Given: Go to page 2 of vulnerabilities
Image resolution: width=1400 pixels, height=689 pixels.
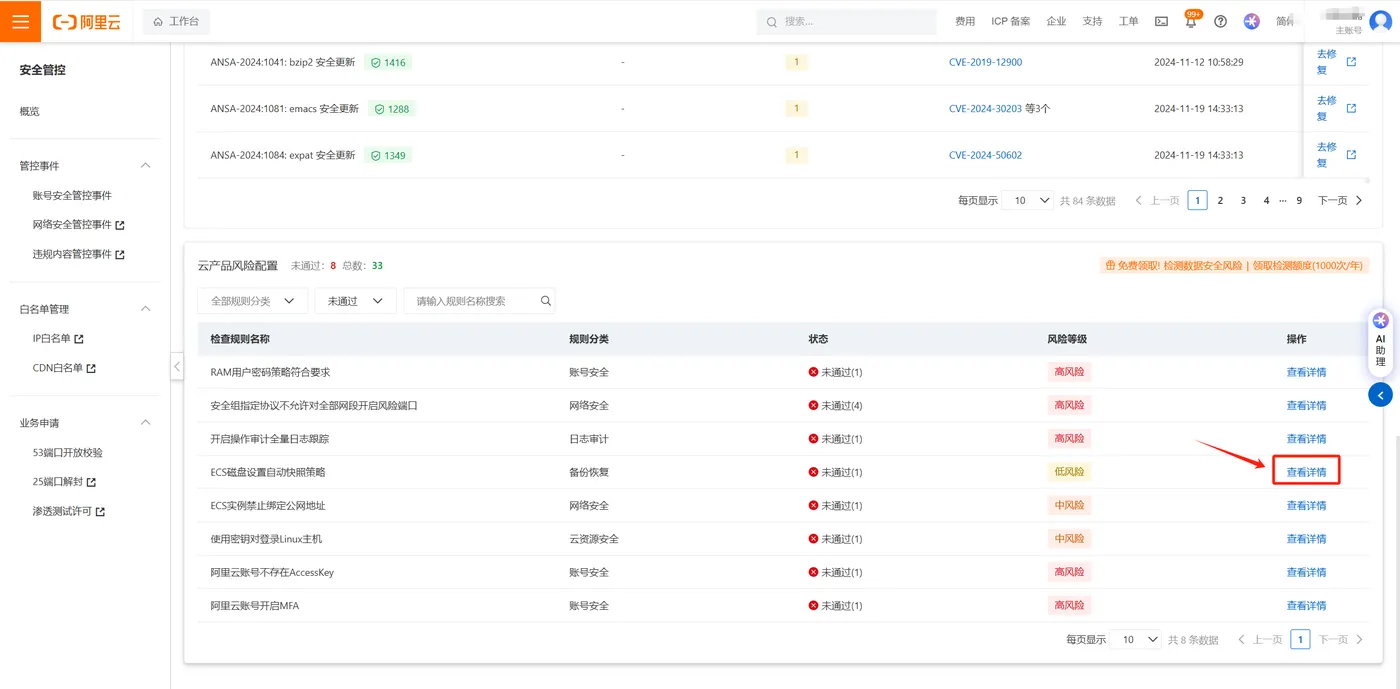Looking at the screenshot, I should pos(1220,200).
